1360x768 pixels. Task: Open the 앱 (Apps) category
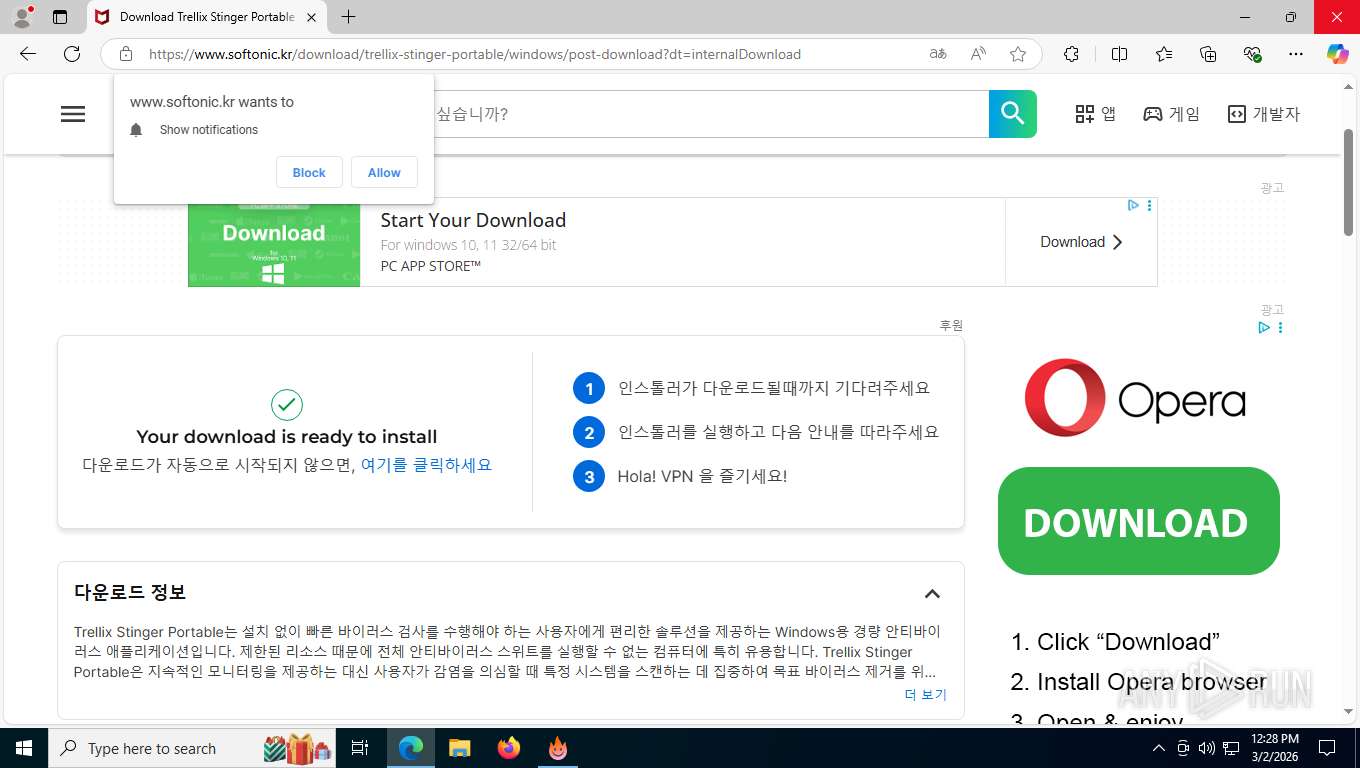[1095, 114]
